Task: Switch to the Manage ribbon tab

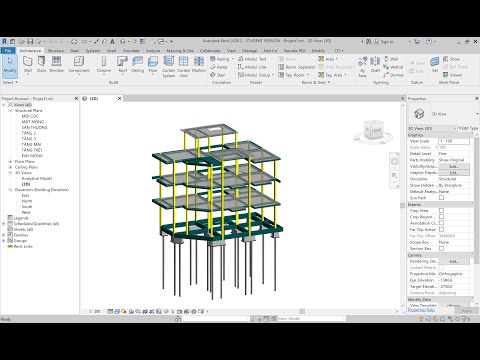Action: click(249, 51)
